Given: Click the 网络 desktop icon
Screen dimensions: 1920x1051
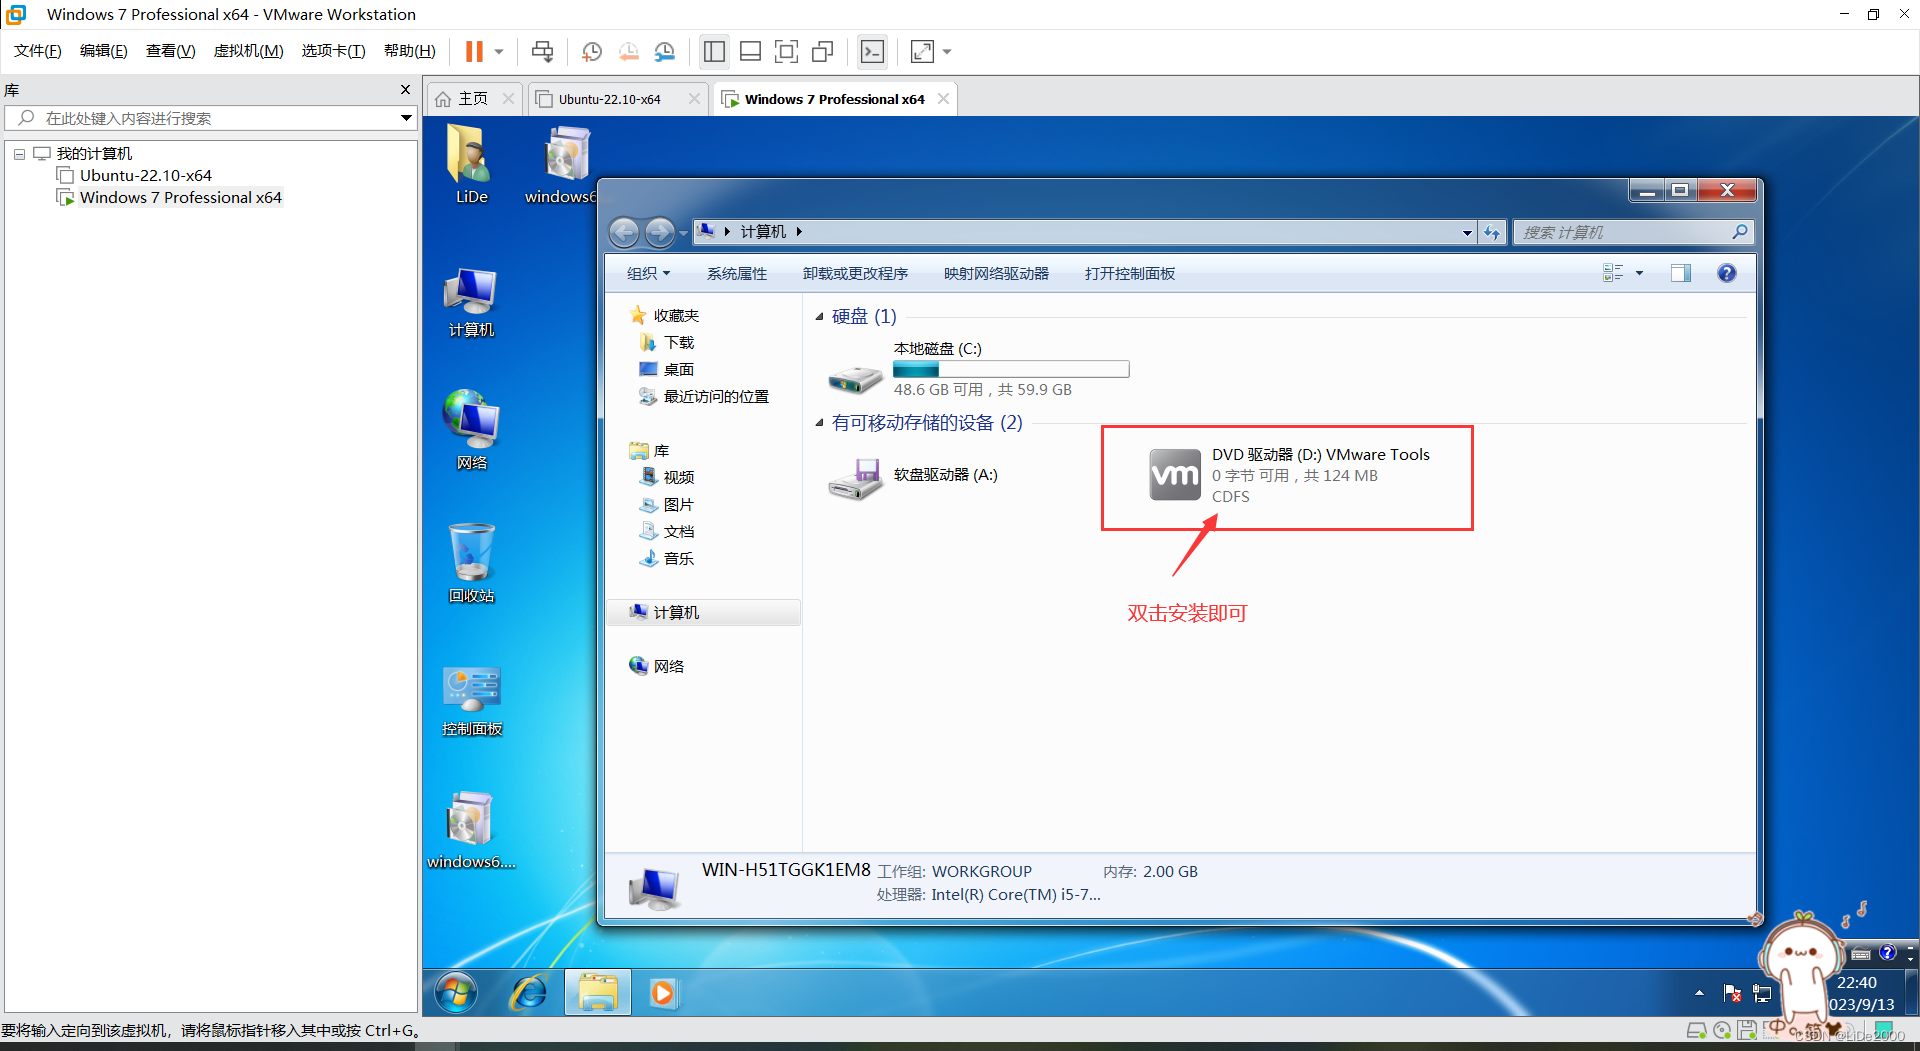Looking at the screenshot, I should click(471, 430).
